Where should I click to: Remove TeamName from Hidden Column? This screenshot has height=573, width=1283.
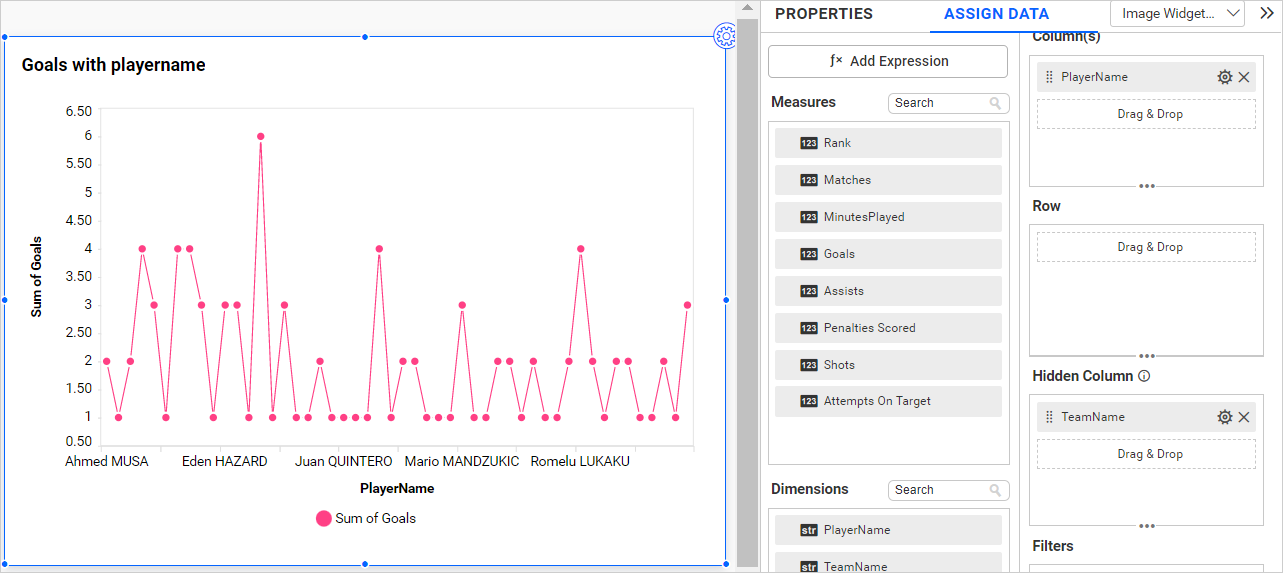(1244, 417)
